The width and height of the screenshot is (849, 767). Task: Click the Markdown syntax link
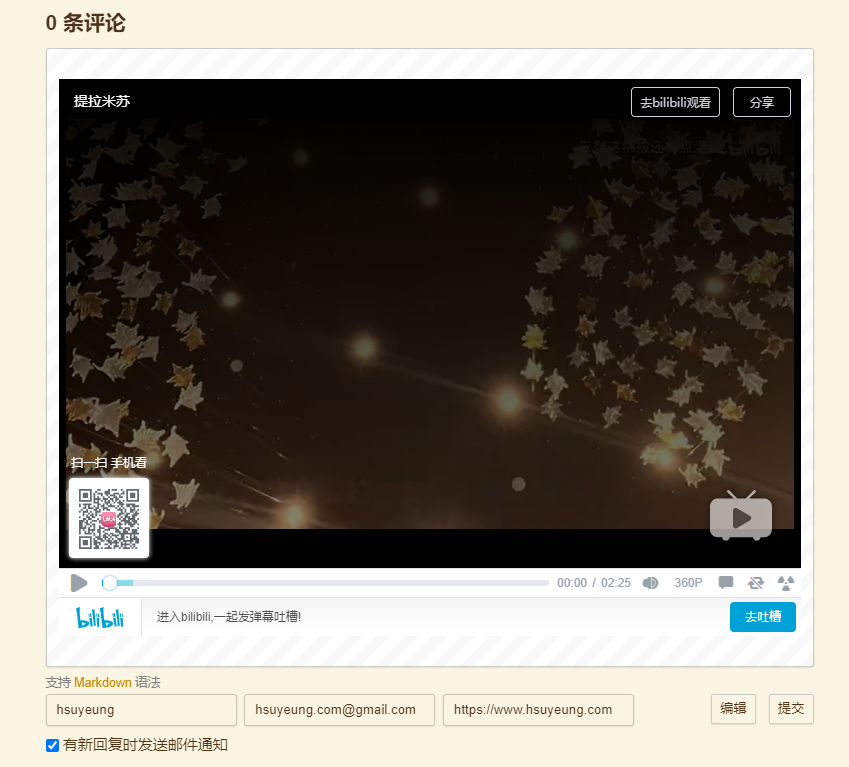[x=103, y=683]
